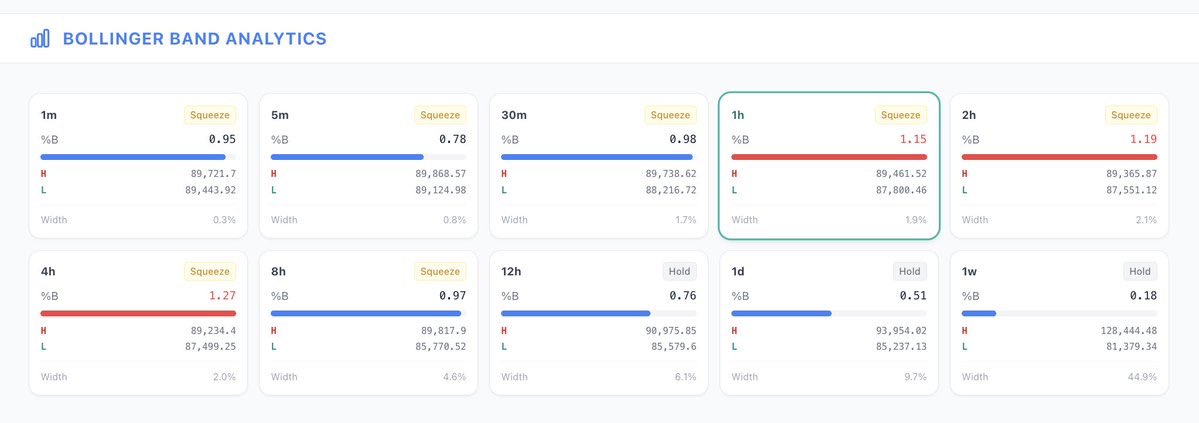1199x423 pixels.
Task: Click the red %B bar on the 4h card
Action: tap(138, 313)
